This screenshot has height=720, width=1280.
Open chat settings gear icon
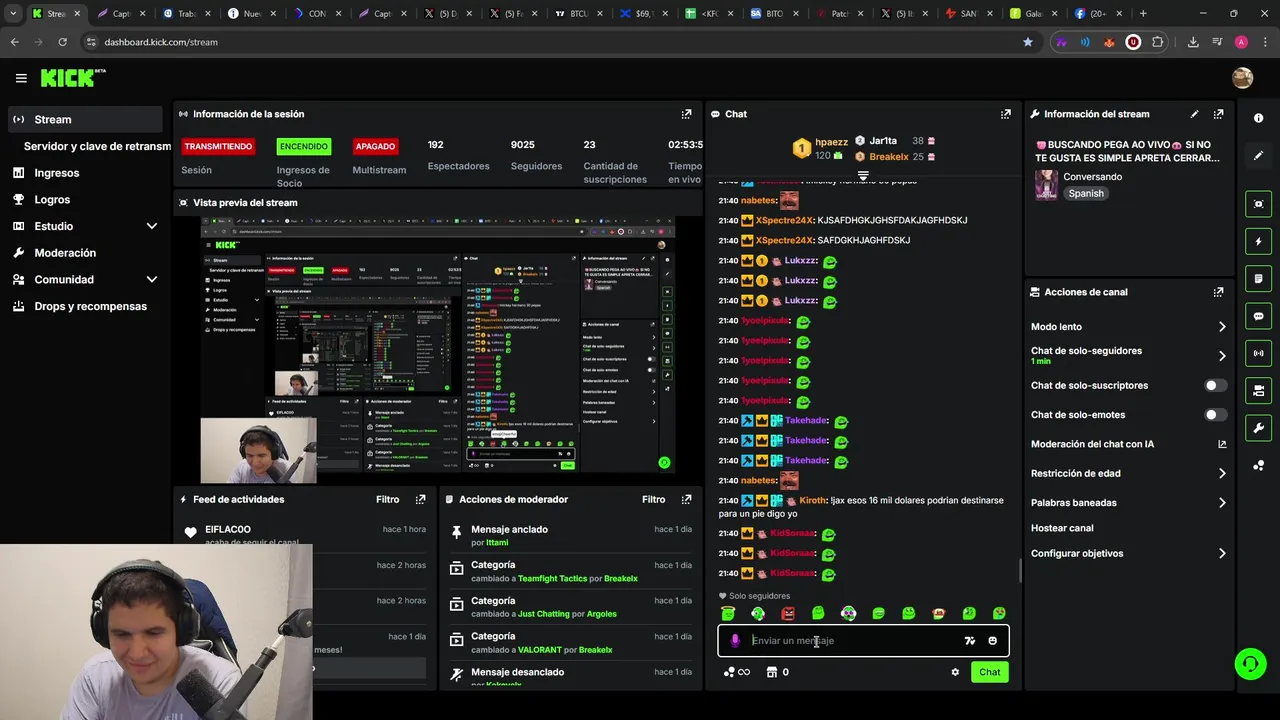(x=955, y=672)
